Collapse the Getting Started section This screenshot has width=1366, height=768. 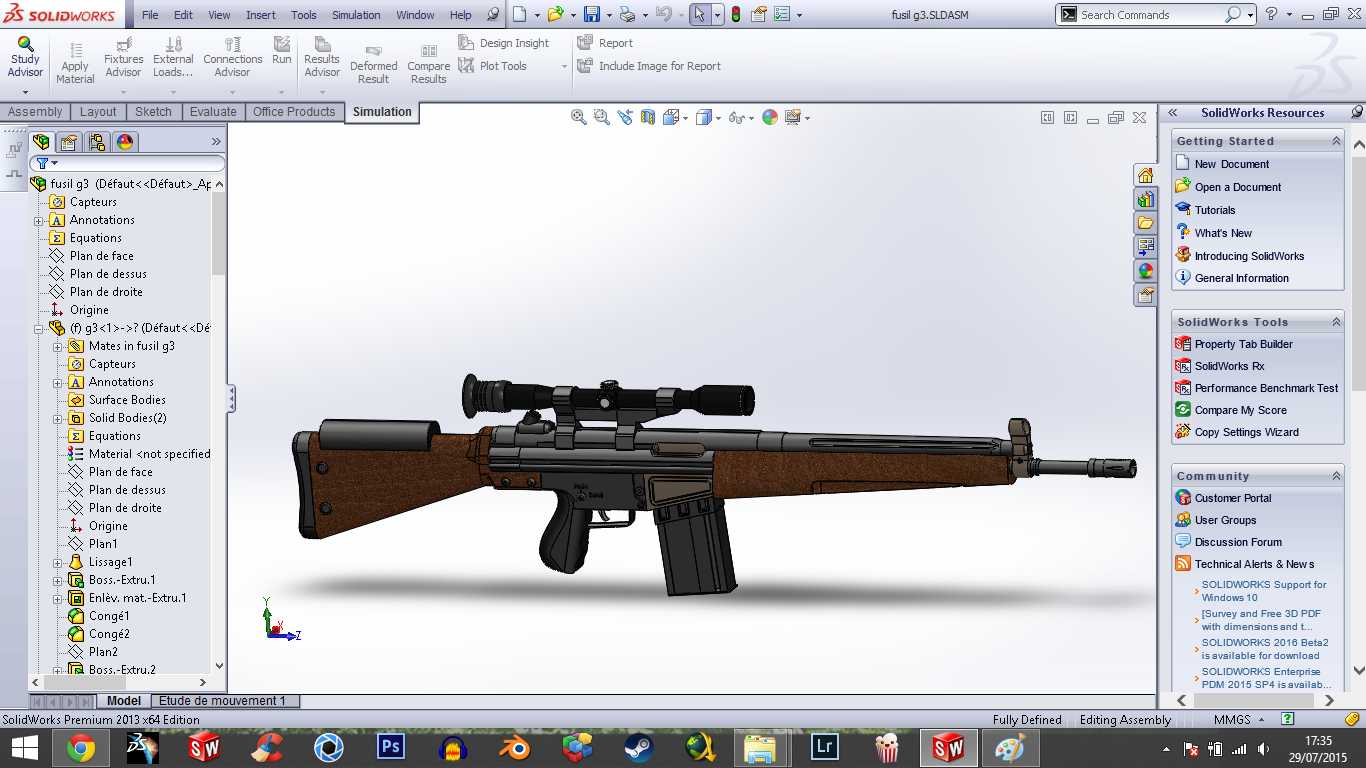[x=1336, y=141]
